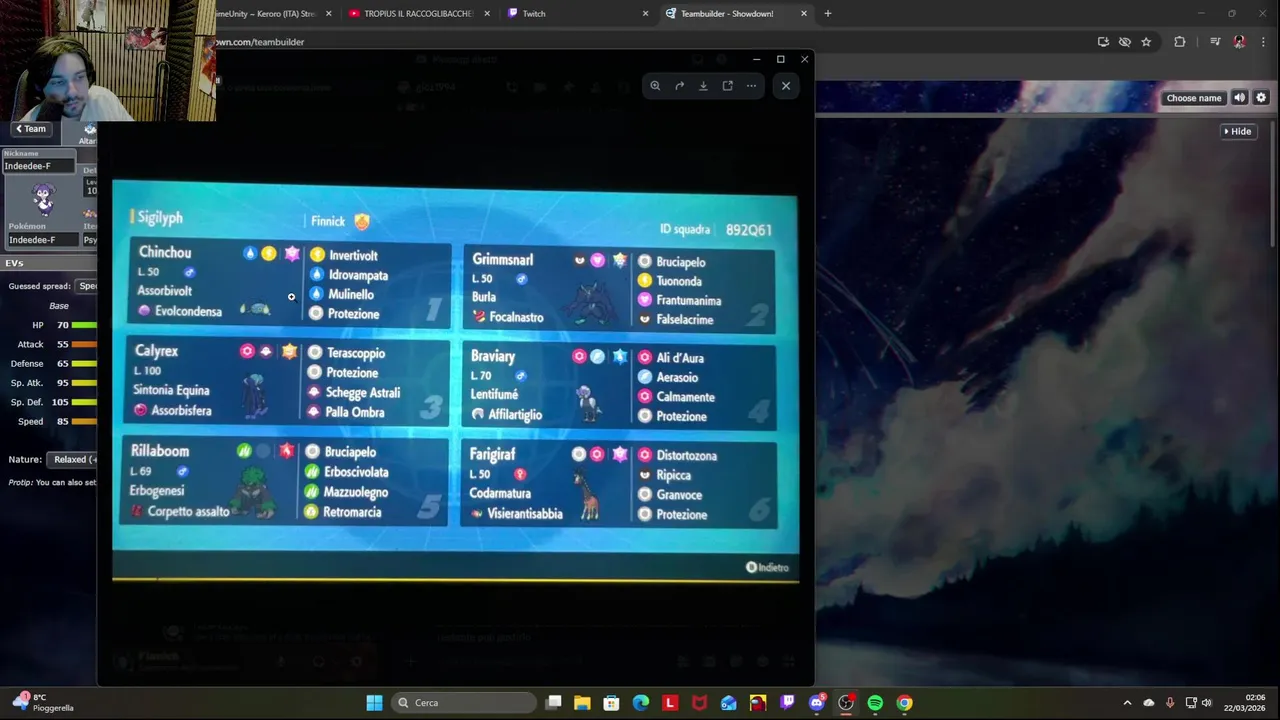Open McAfee from the taskbar
Image resolution: width=1280 pixels, height=720 pixels.
pos(699,703)
